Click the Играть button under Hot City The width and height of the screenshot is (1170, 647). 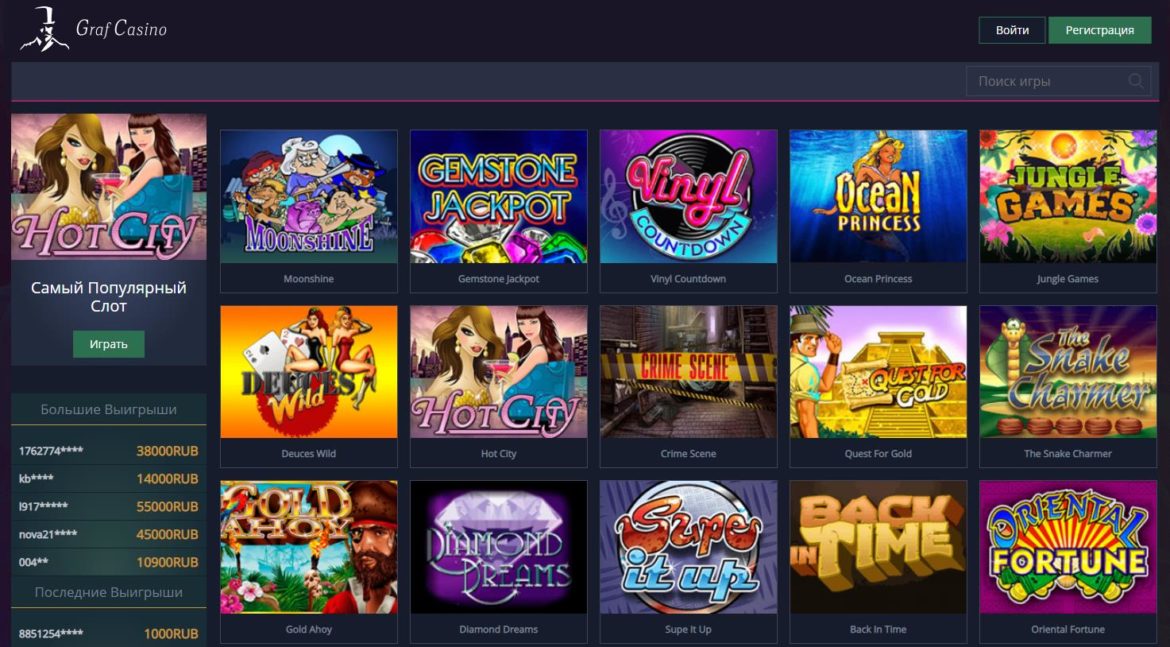pos(109,344)
